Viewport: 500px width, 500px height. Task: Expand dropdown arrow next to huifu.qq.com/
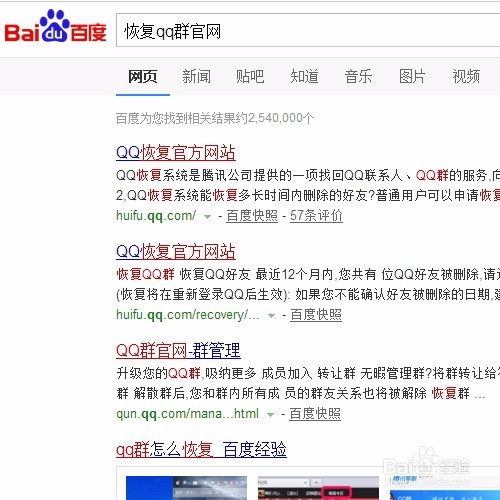[207, 217]
